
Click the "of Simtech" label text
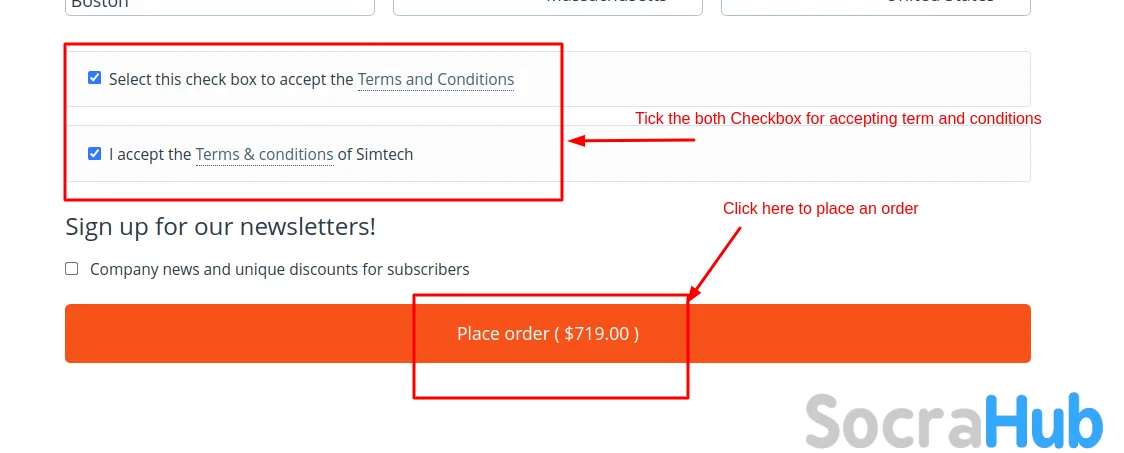(x=375, y=155)
